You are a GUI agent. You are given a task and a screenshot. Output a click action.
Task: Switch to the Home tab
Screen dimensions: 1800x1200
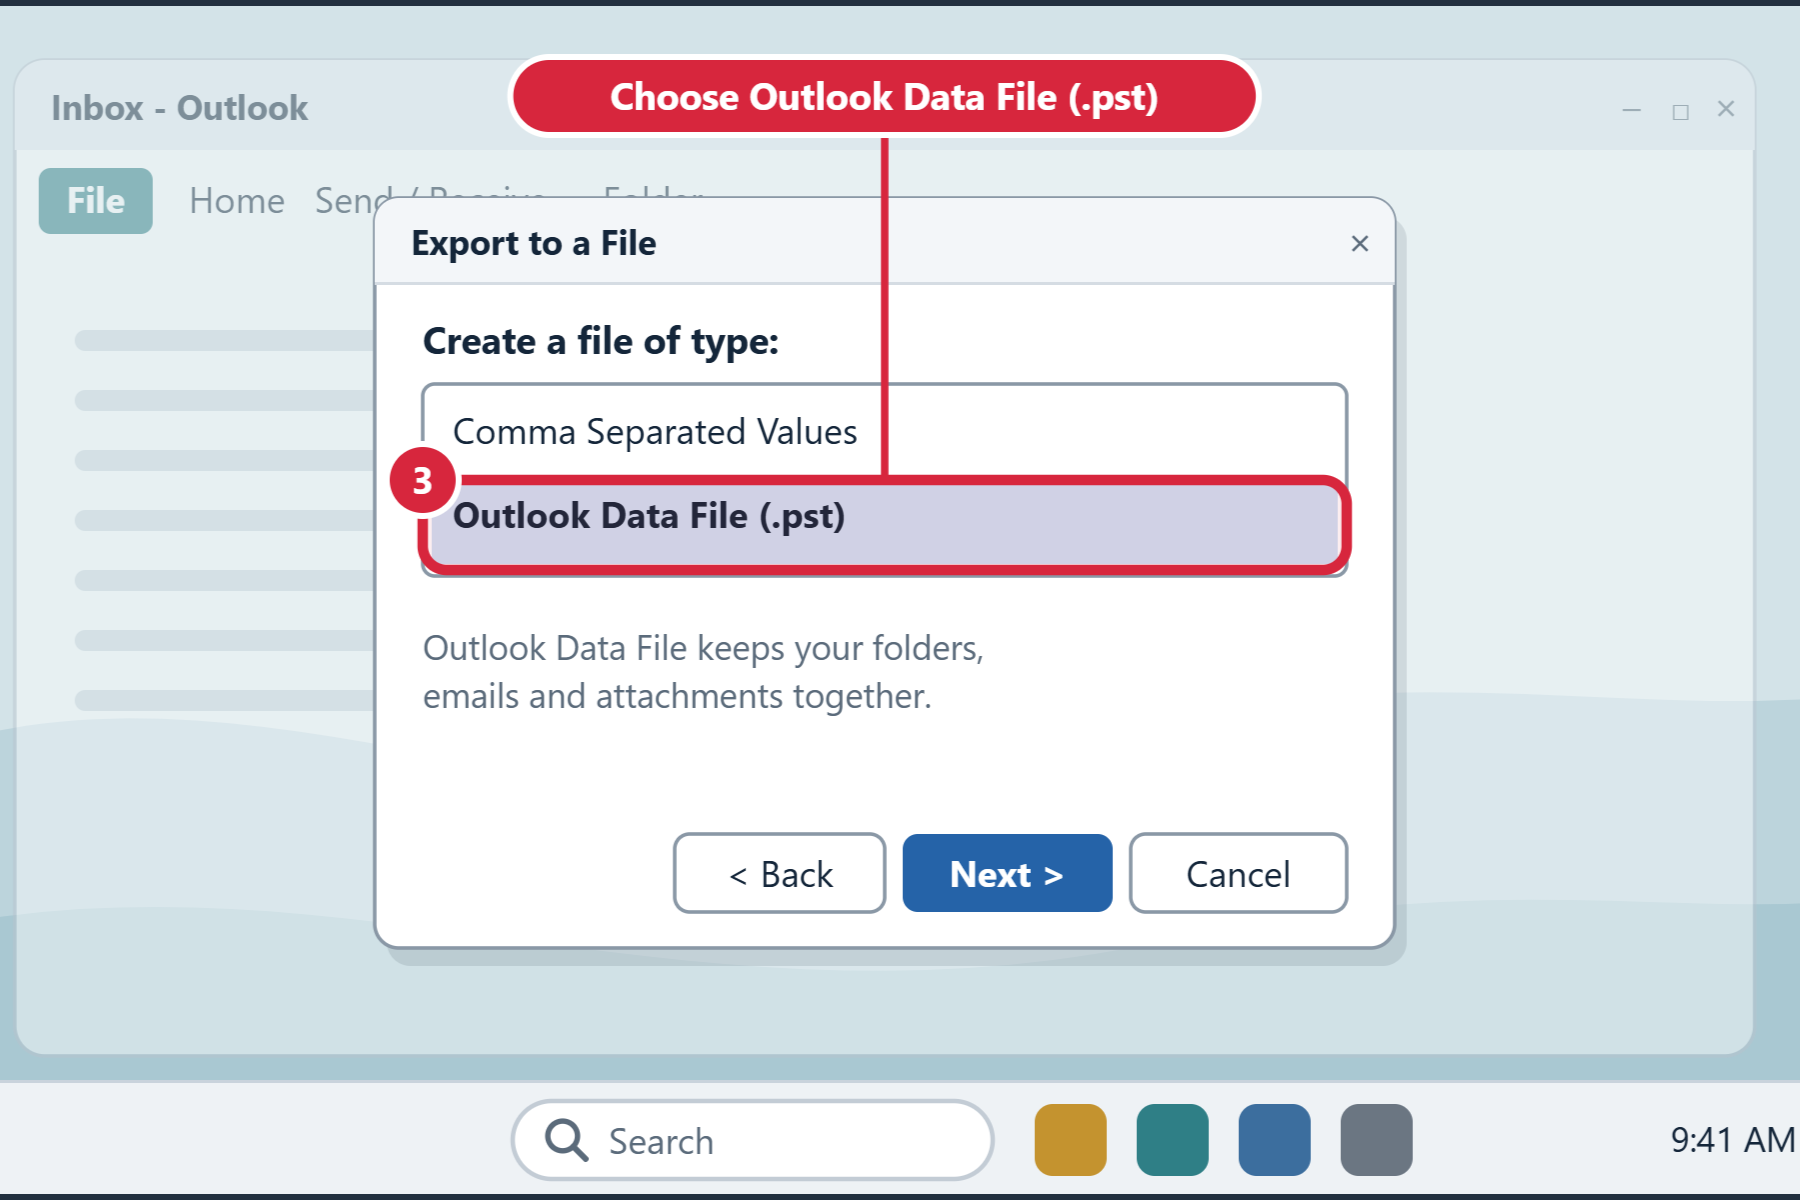coord(237,201)
